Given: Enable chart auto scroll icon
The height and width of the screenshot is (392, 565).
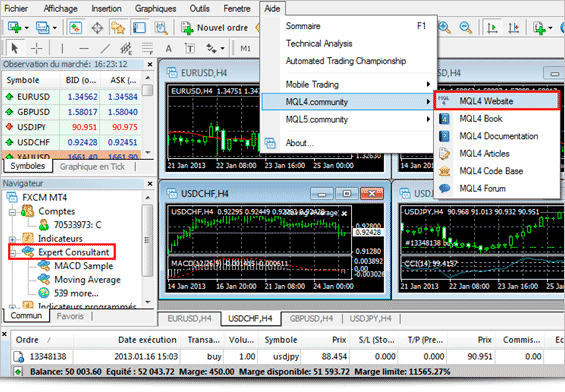Looking at the screenshot, I should (492, 27).
